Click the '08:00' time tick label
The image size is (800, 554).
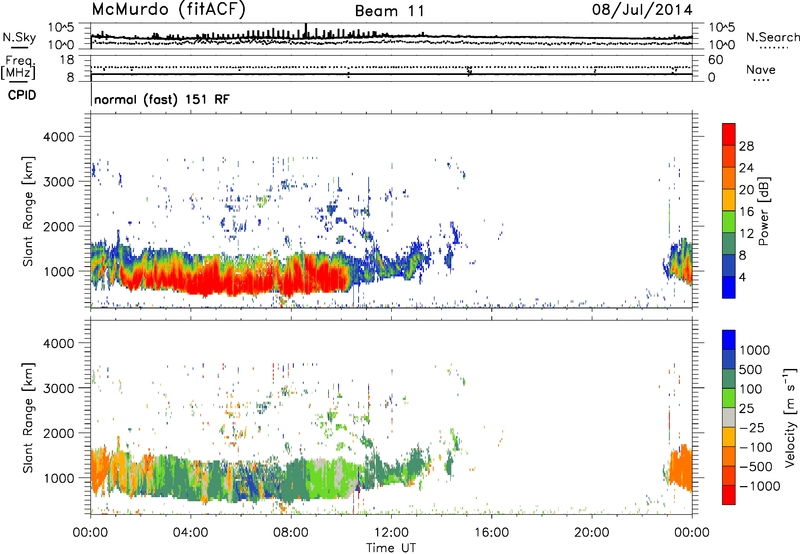click(x=291, y=533)
